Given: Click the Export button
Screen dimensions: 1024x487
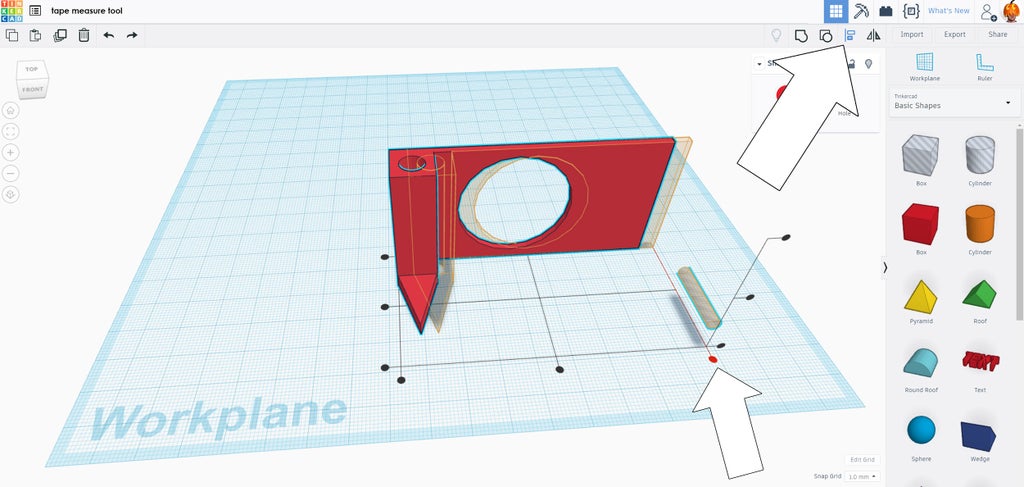Looking at the screenshot, I should point(955,35).
